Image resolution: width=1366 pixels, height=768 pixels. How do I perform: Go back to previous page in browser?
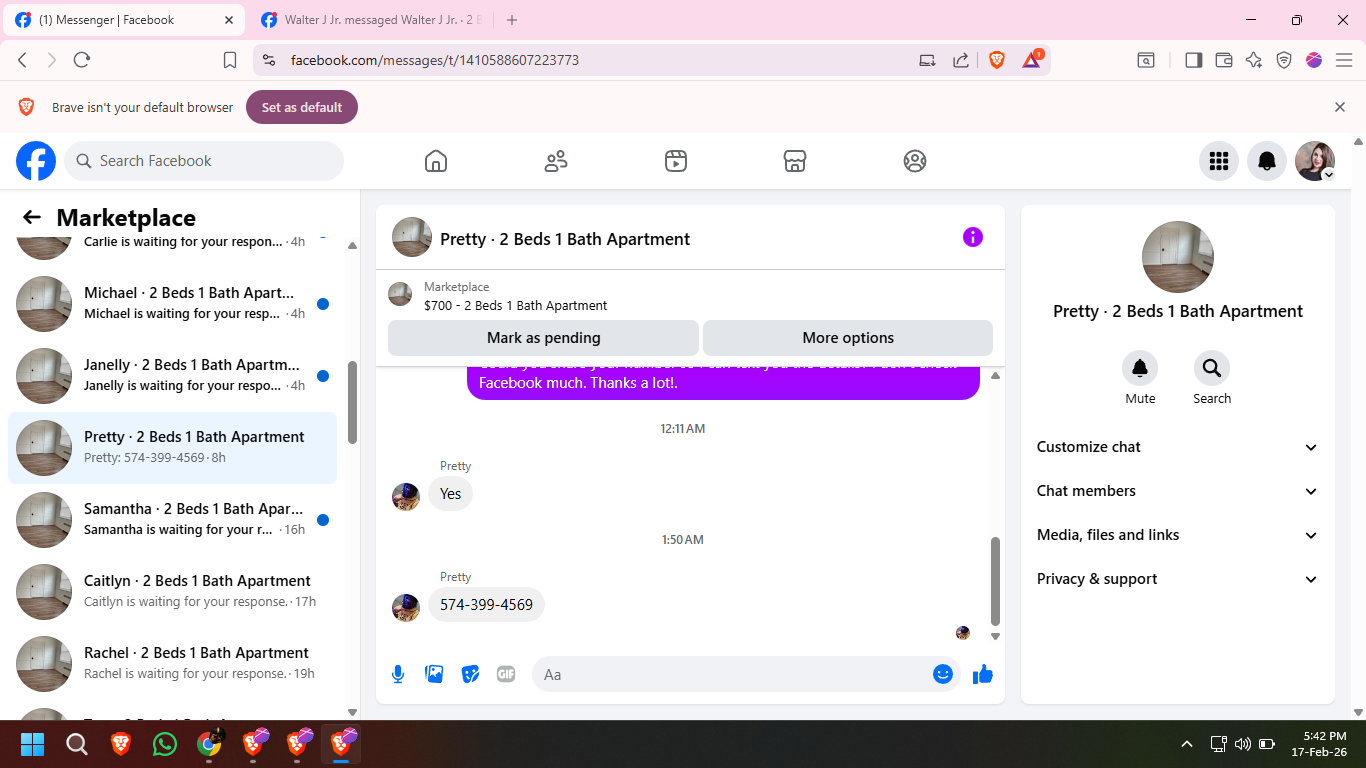coord(23,60)
